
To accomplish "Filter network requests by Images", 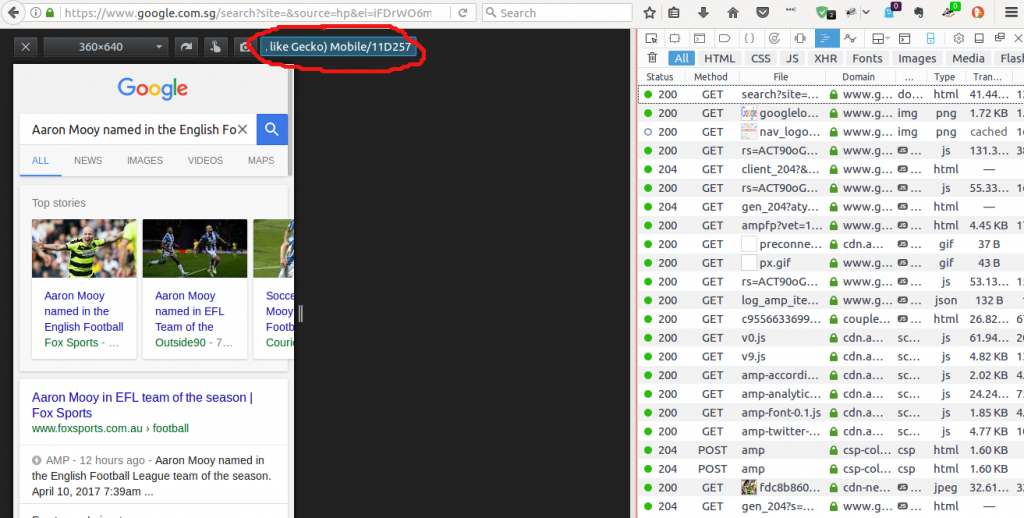I will (x=917, y=58).
